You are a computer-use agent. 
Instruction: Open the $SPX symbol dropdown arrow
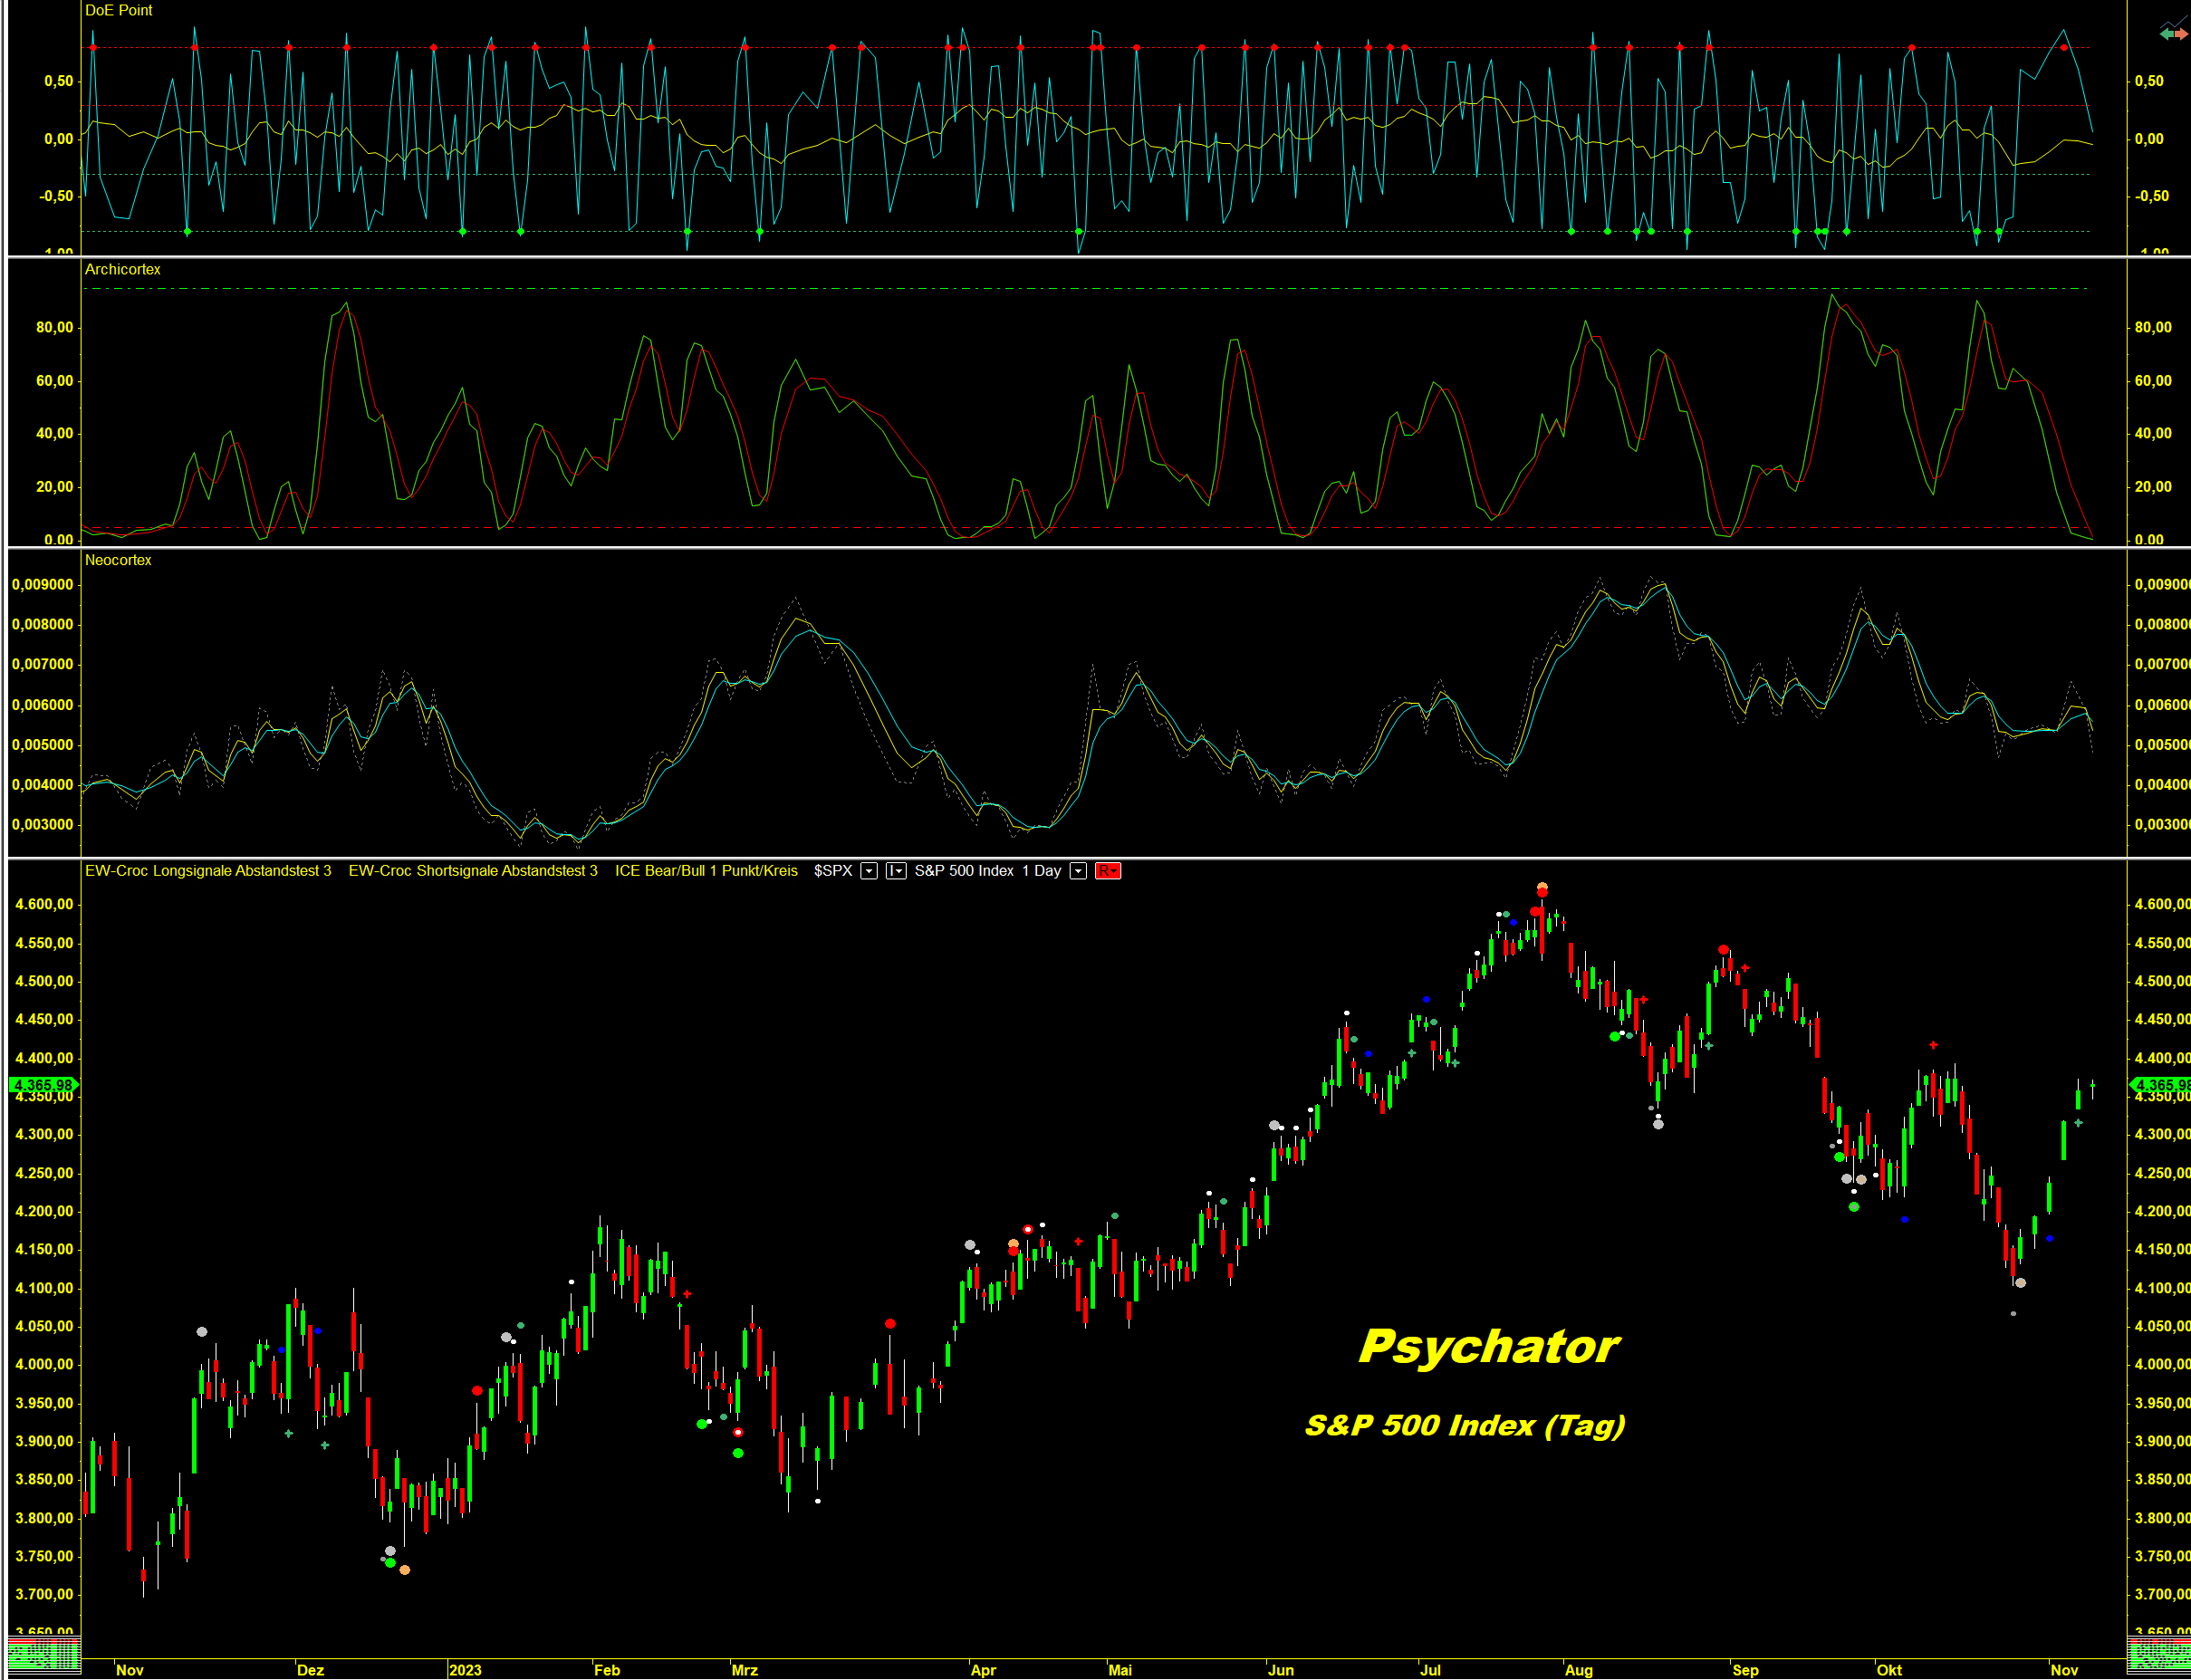tap(869, 871)
